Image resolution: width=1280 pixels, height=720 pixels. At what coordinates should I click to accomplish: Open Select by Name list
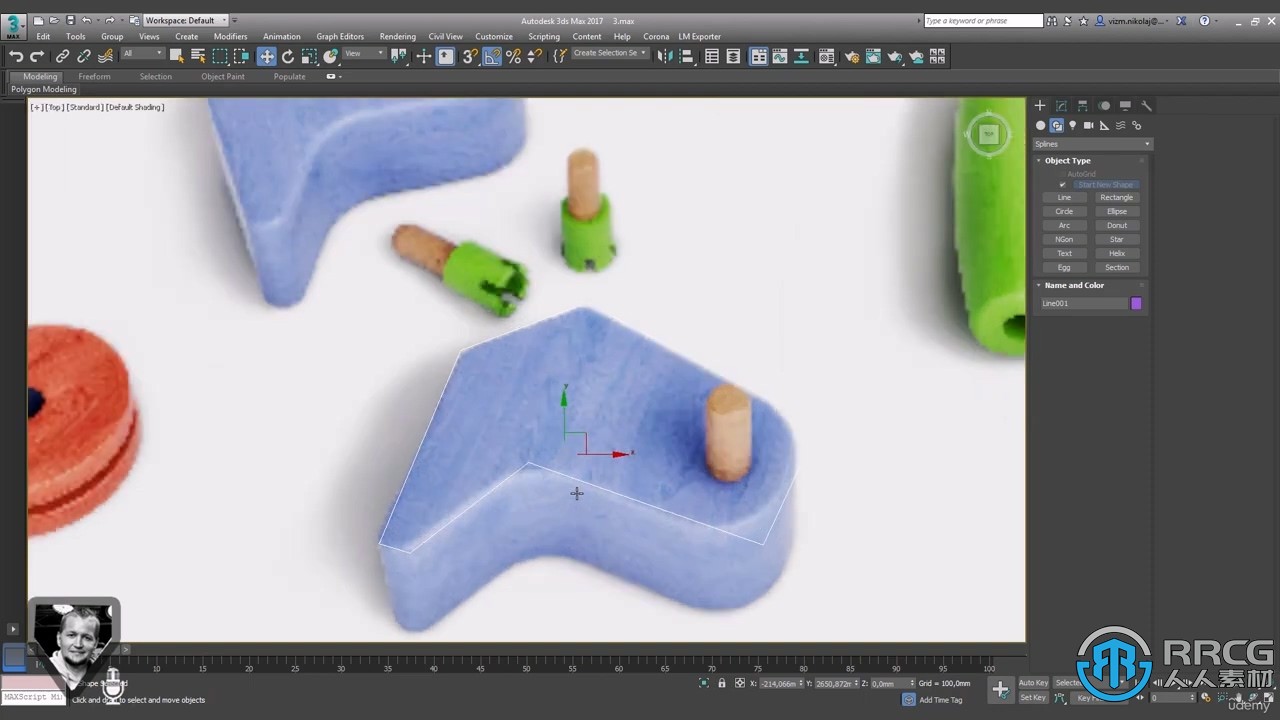[198, 57]
